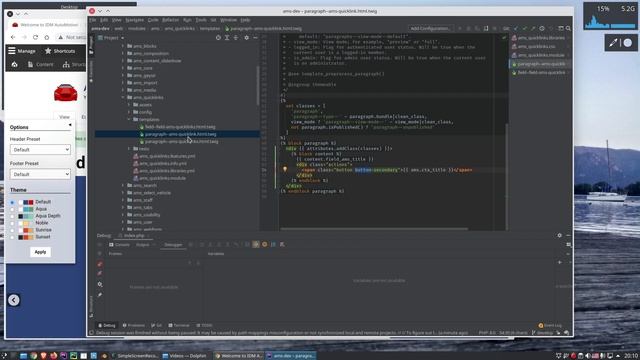Click the browser back arrow
Viewport: 640px width, 360px height.
click(x=13, y=37)
